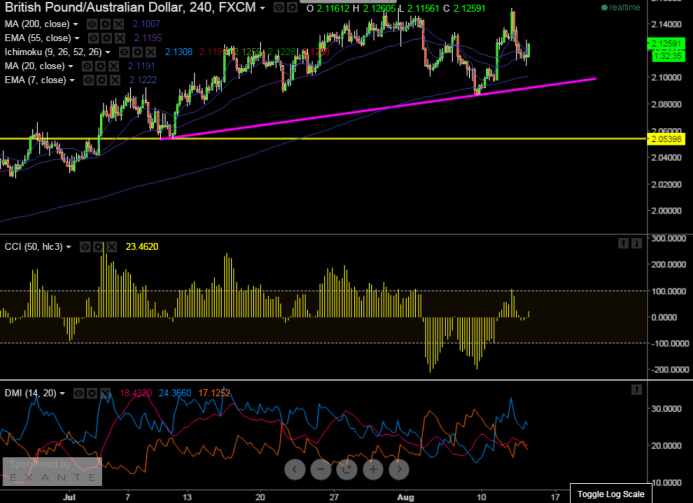Open Ichimoku indicator settings gear

coord(137,52)
